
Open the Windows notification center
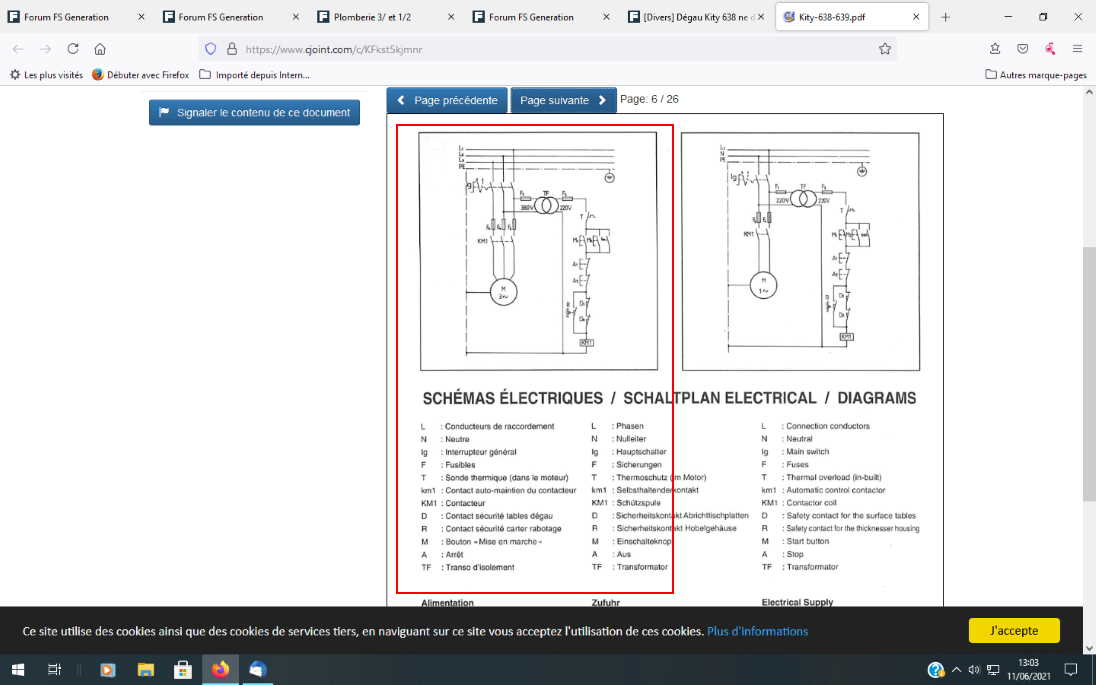pyautogui.click(x=1070, y=670)
